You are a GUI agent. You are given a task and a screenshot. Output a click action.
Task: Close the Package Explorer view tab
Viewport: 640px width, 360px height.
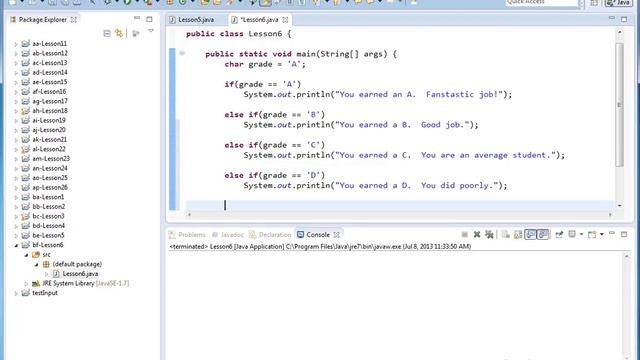coord(73,20)
